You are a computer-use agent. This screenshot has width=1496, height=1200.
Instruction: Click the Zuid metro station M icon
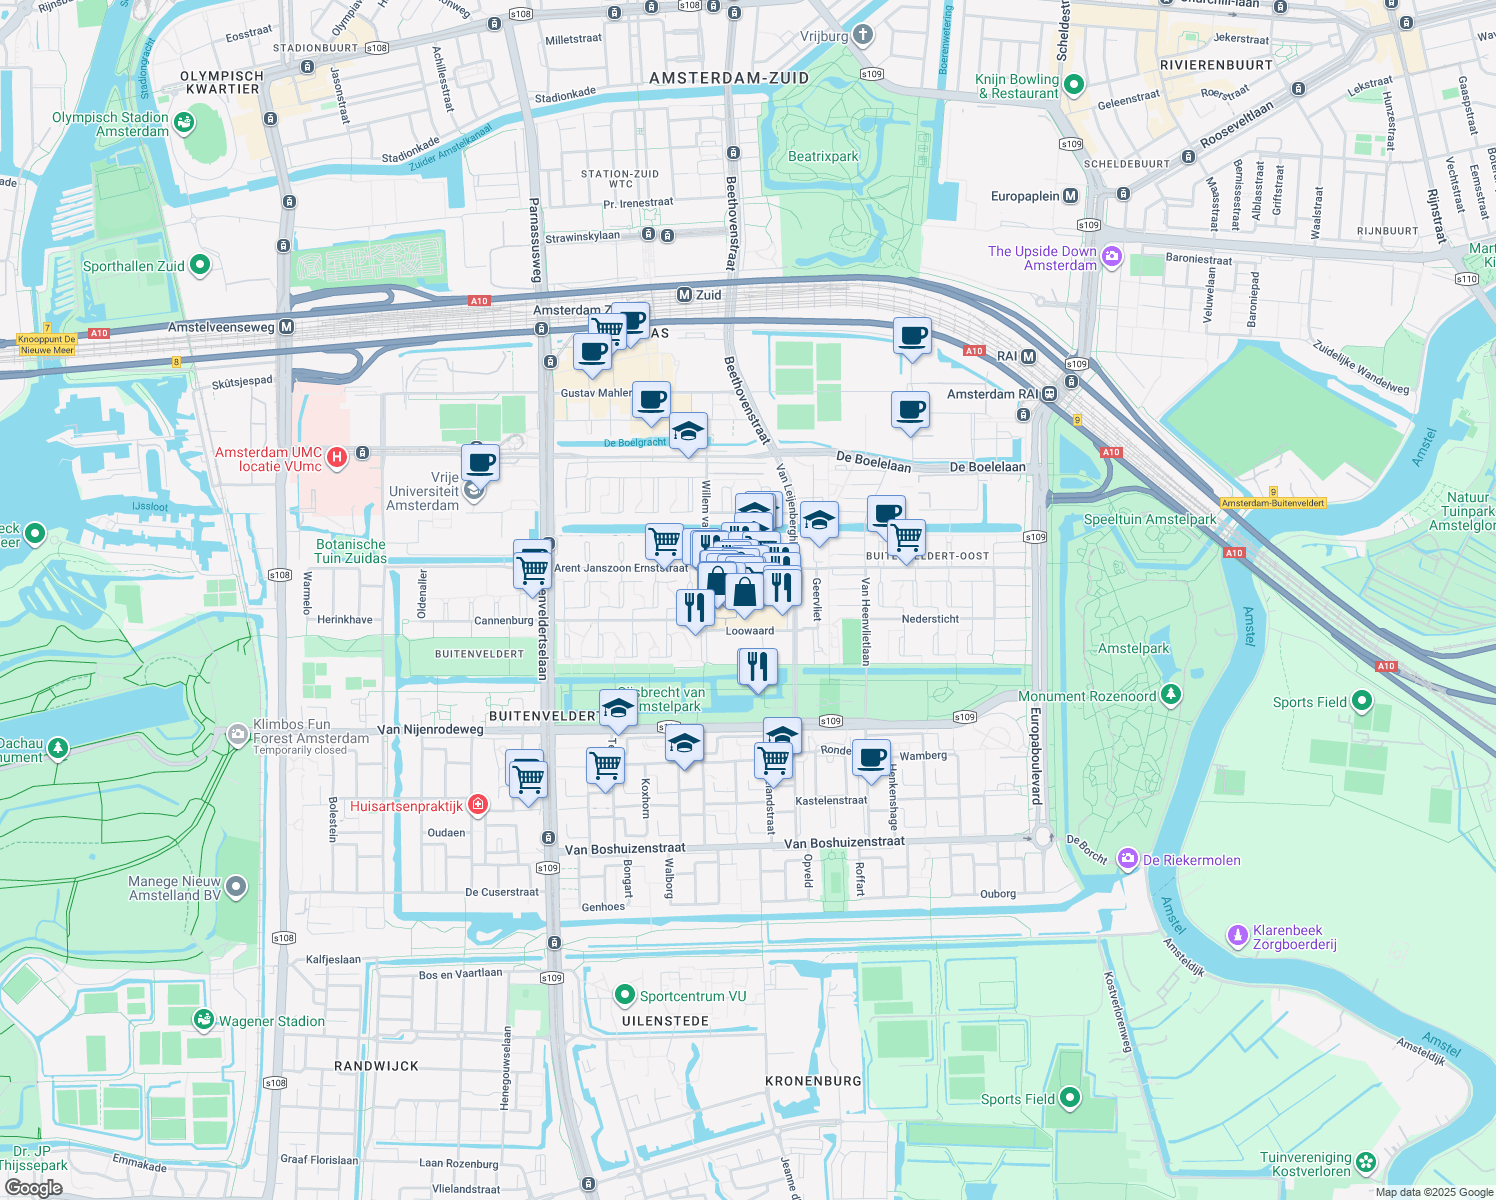(x=684, y=294)
